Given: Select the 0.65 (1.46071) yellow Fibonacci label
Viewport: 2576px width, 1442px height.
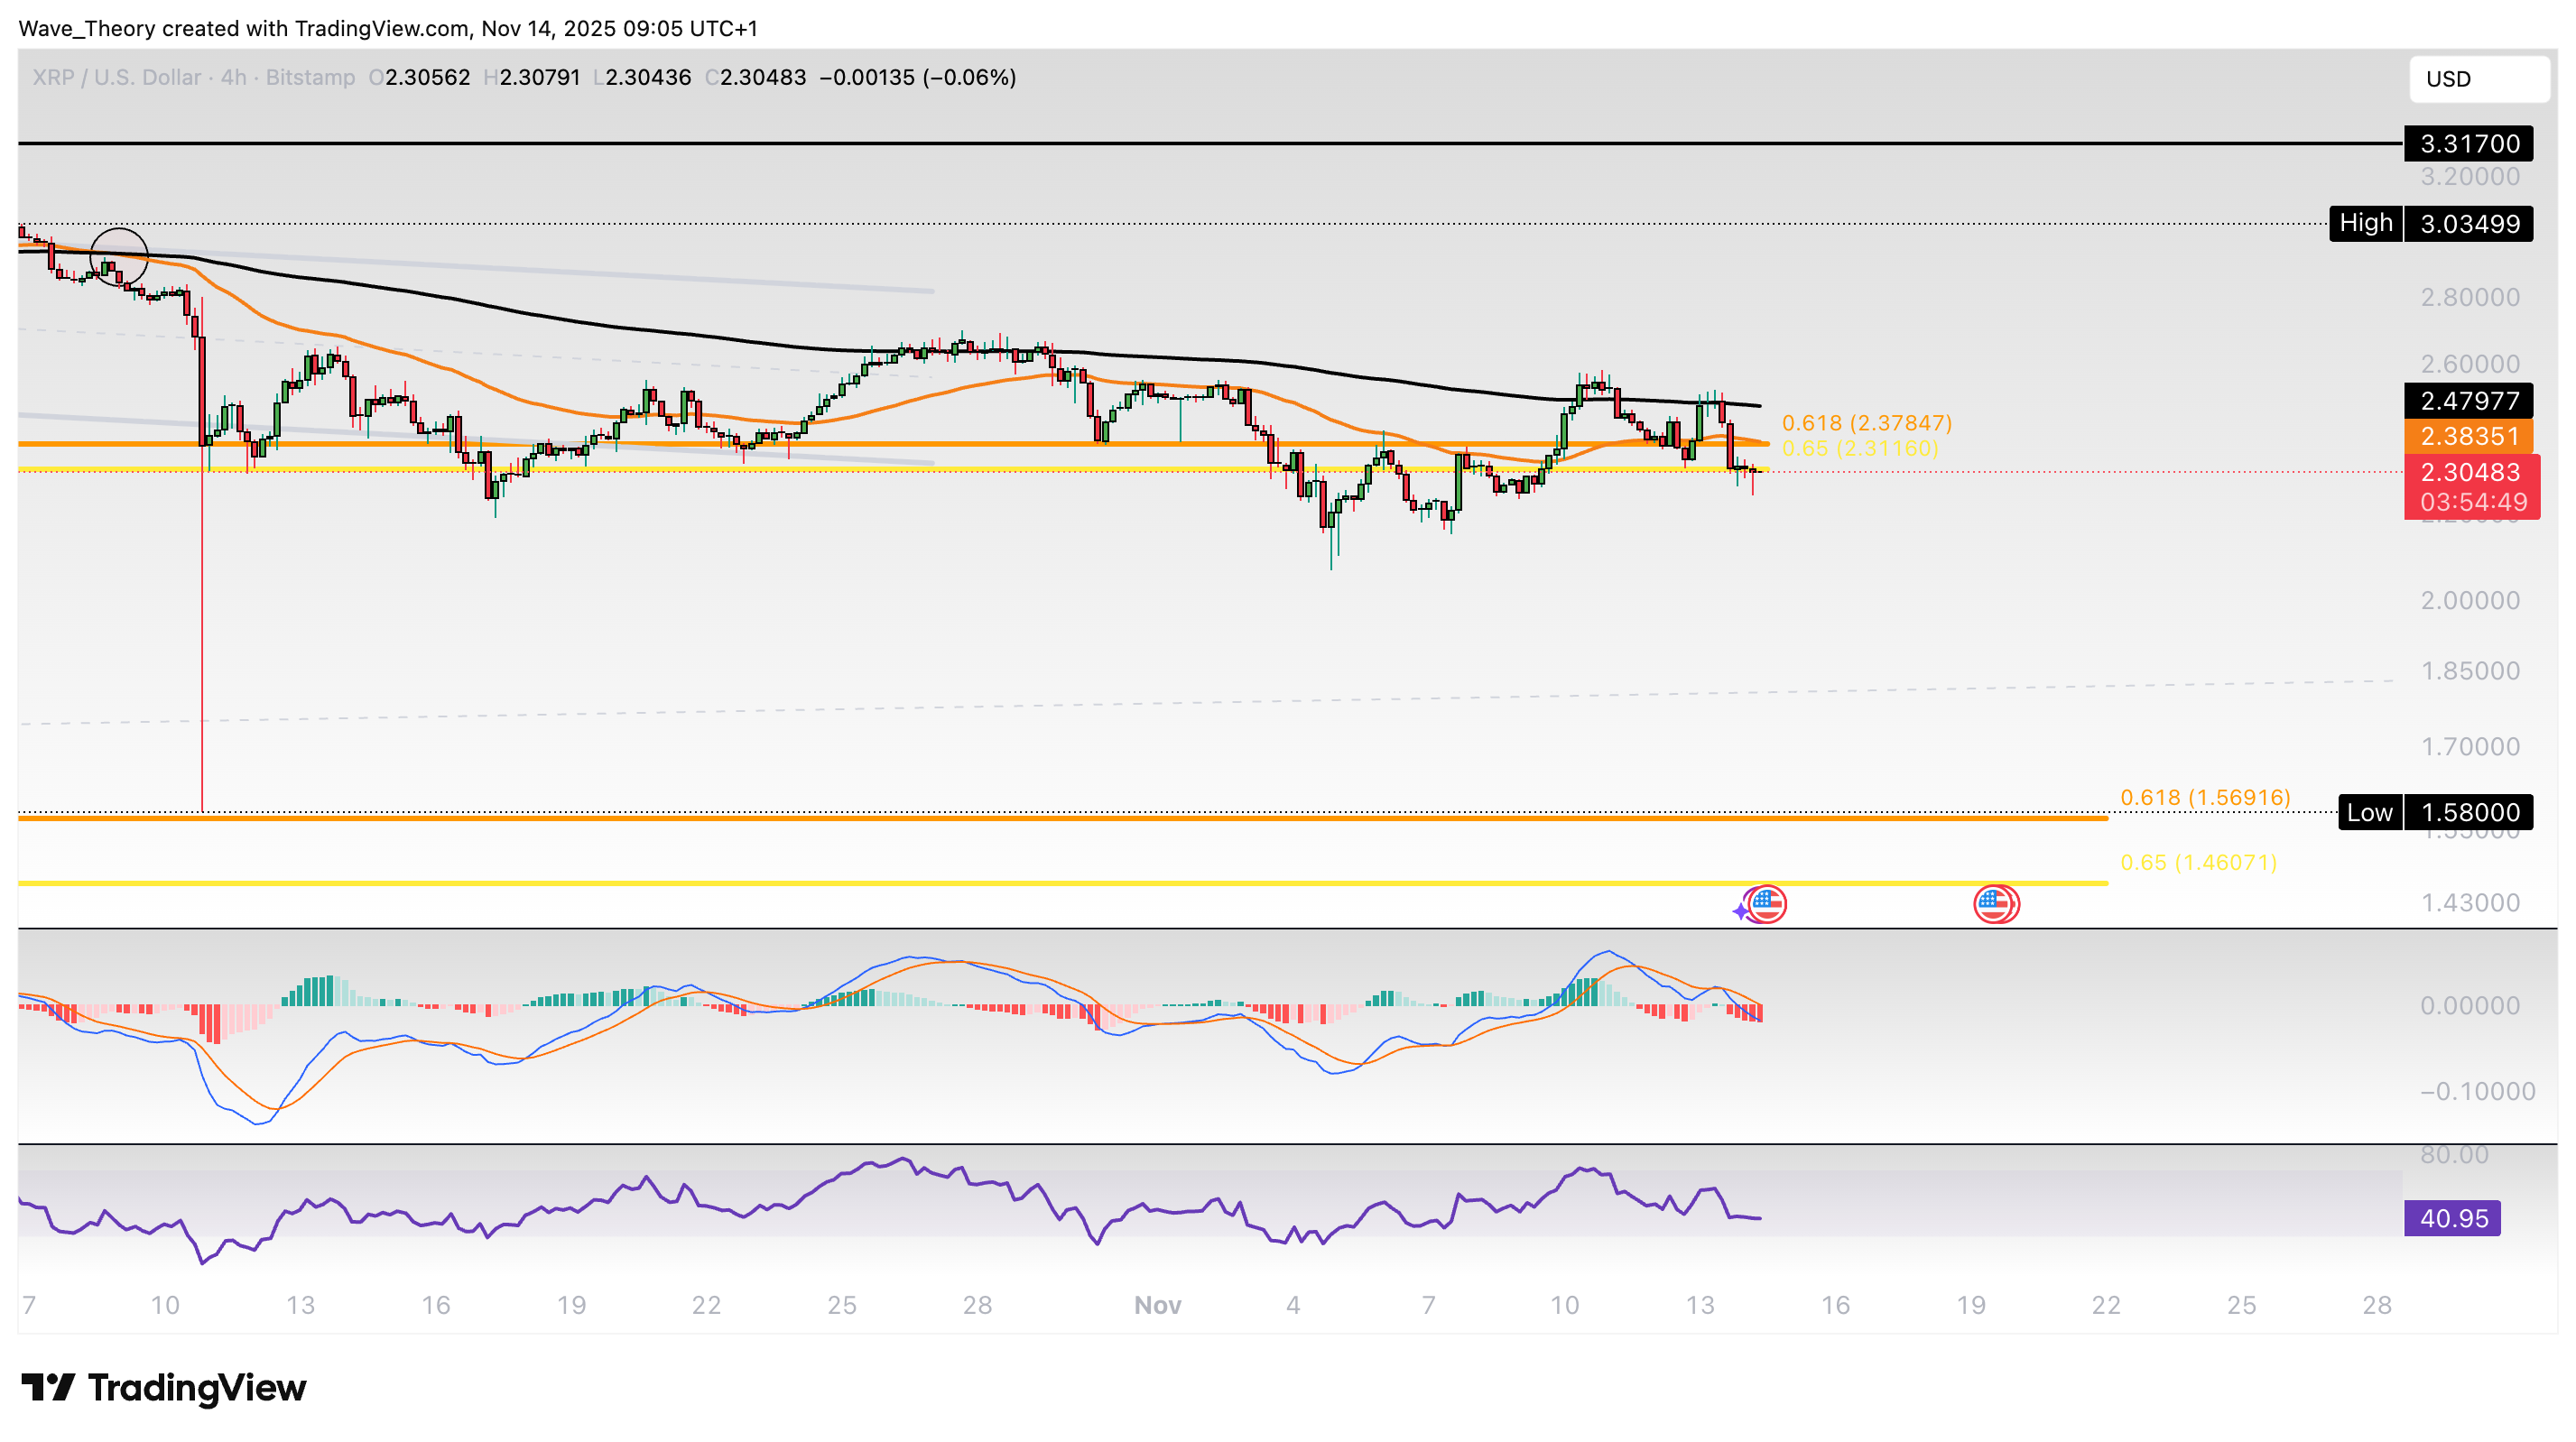Looking at the screenshot, I should 2198,862.
